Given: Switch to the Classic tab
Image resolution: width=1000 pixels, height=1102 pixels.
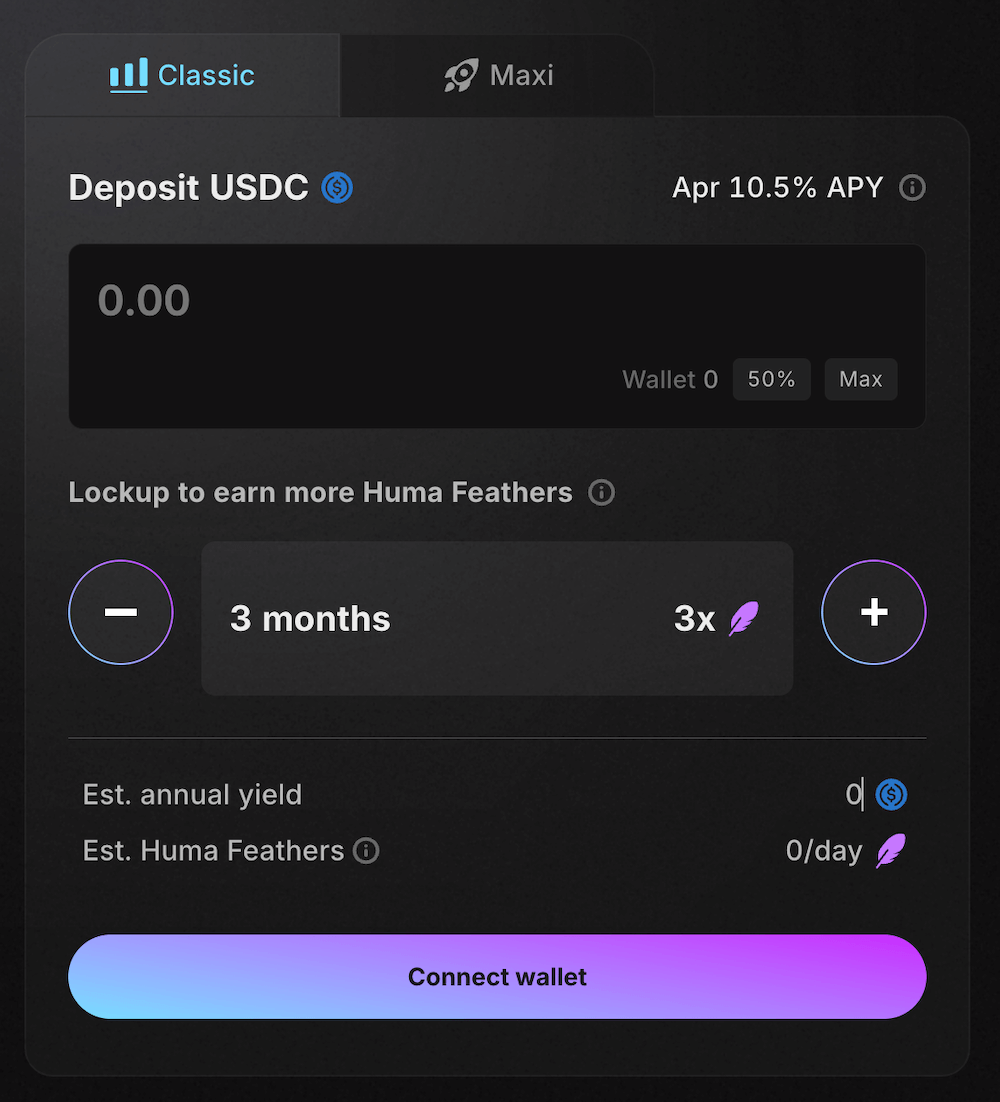Looking at the screenshot, I should click(x=183, y=76).
